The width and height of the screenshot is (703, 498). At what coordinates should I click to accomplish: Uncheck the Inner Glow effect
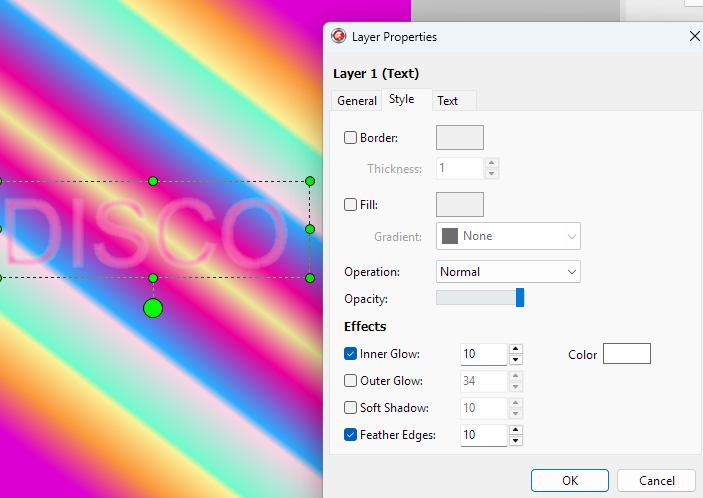click(x=351, y=354)
